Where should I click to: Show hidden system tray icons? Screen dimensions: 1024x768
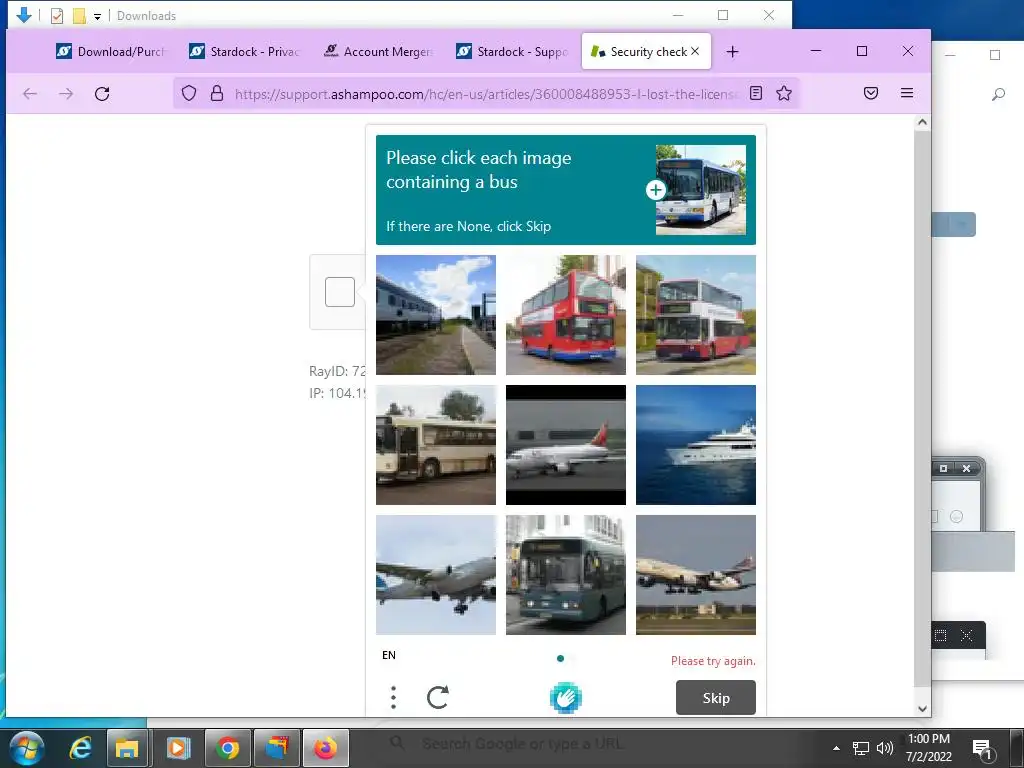pos(836,748)
